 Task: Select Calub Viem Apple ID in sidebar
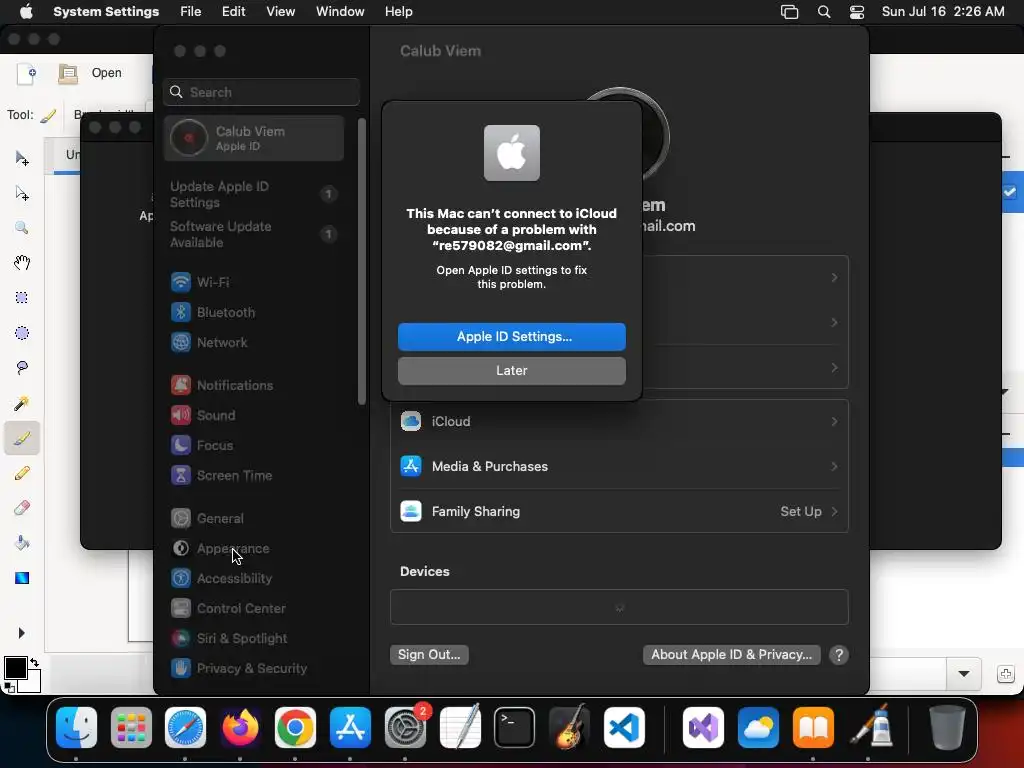click(254, 138)
